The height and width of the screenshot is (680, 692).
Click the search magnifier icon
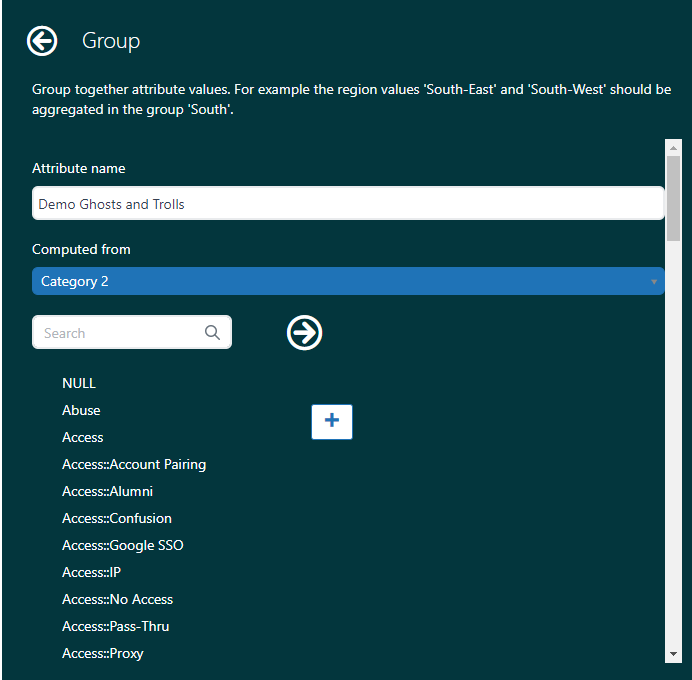(212, 333)
